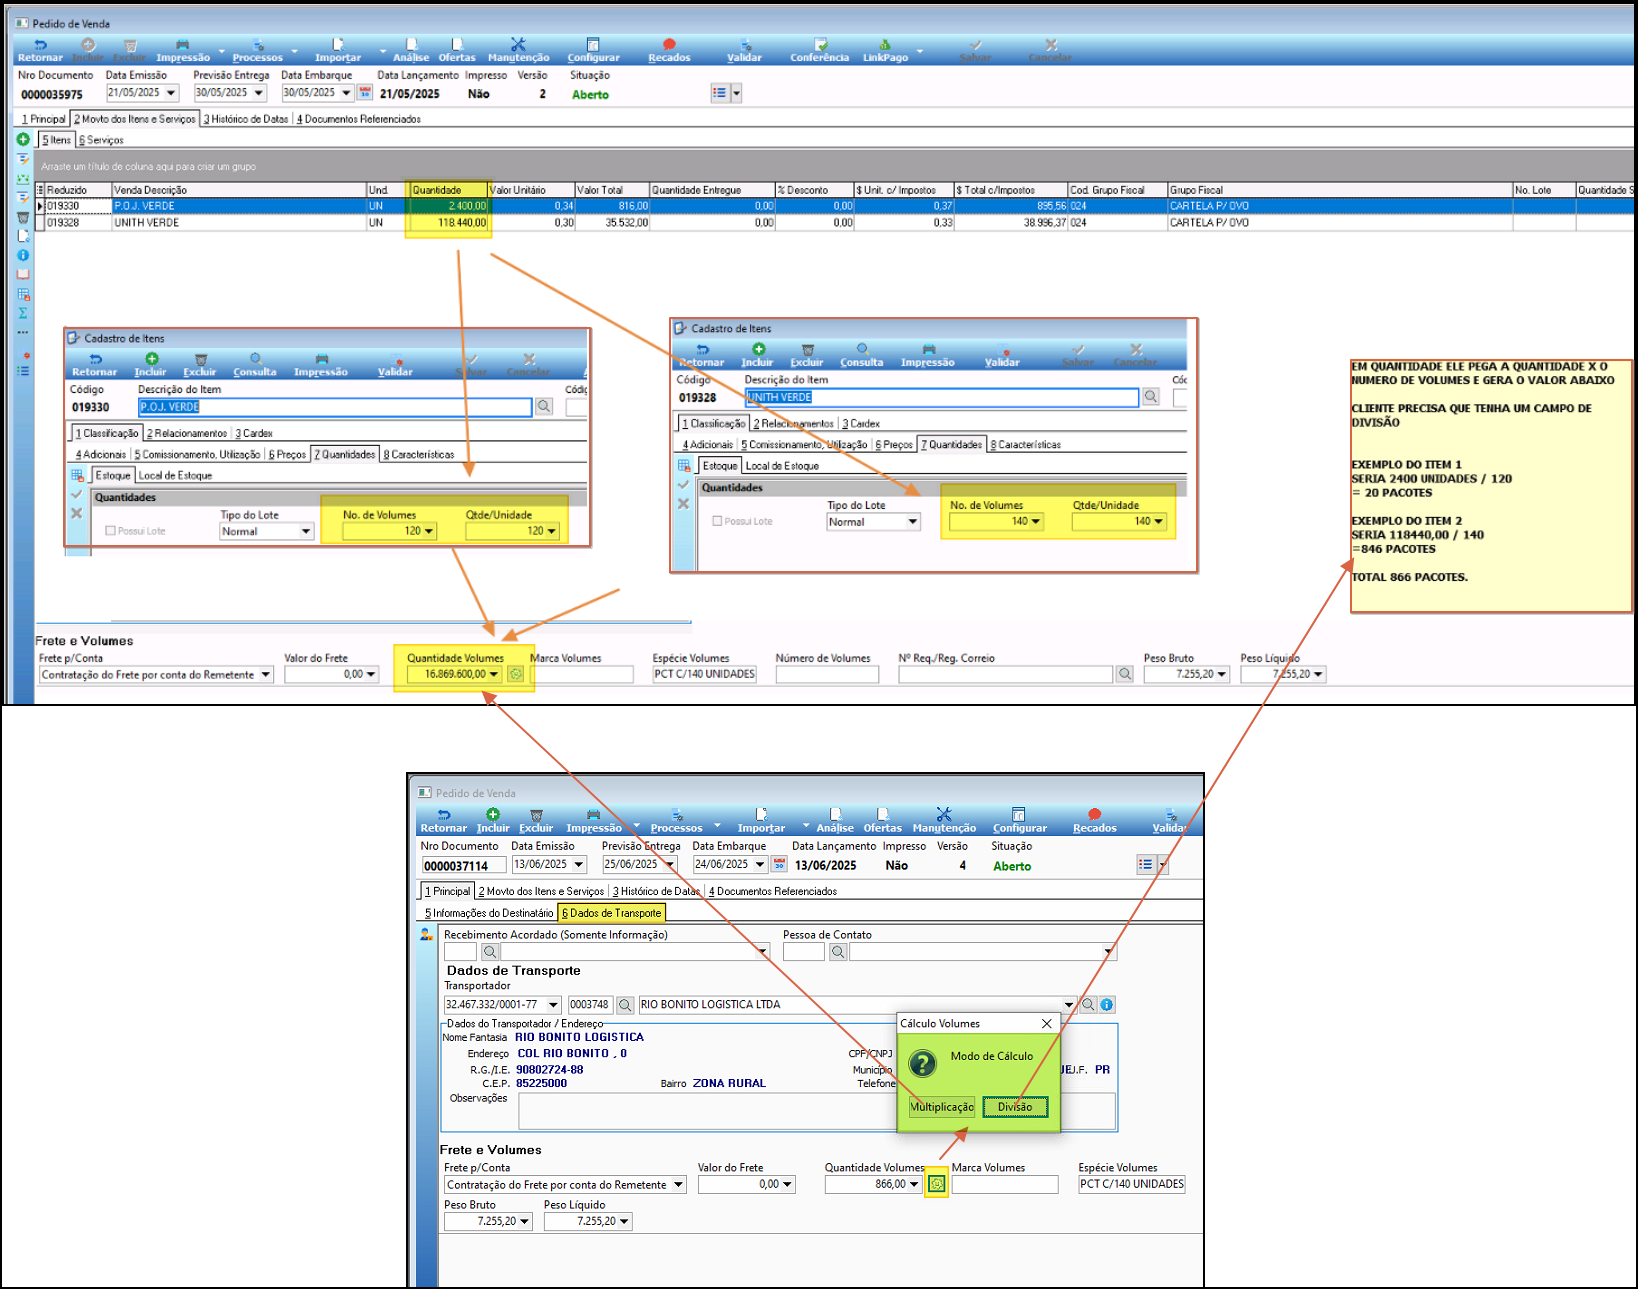Open calendar icon beside Data Embarque 30/05/2025

click(365, 93)
